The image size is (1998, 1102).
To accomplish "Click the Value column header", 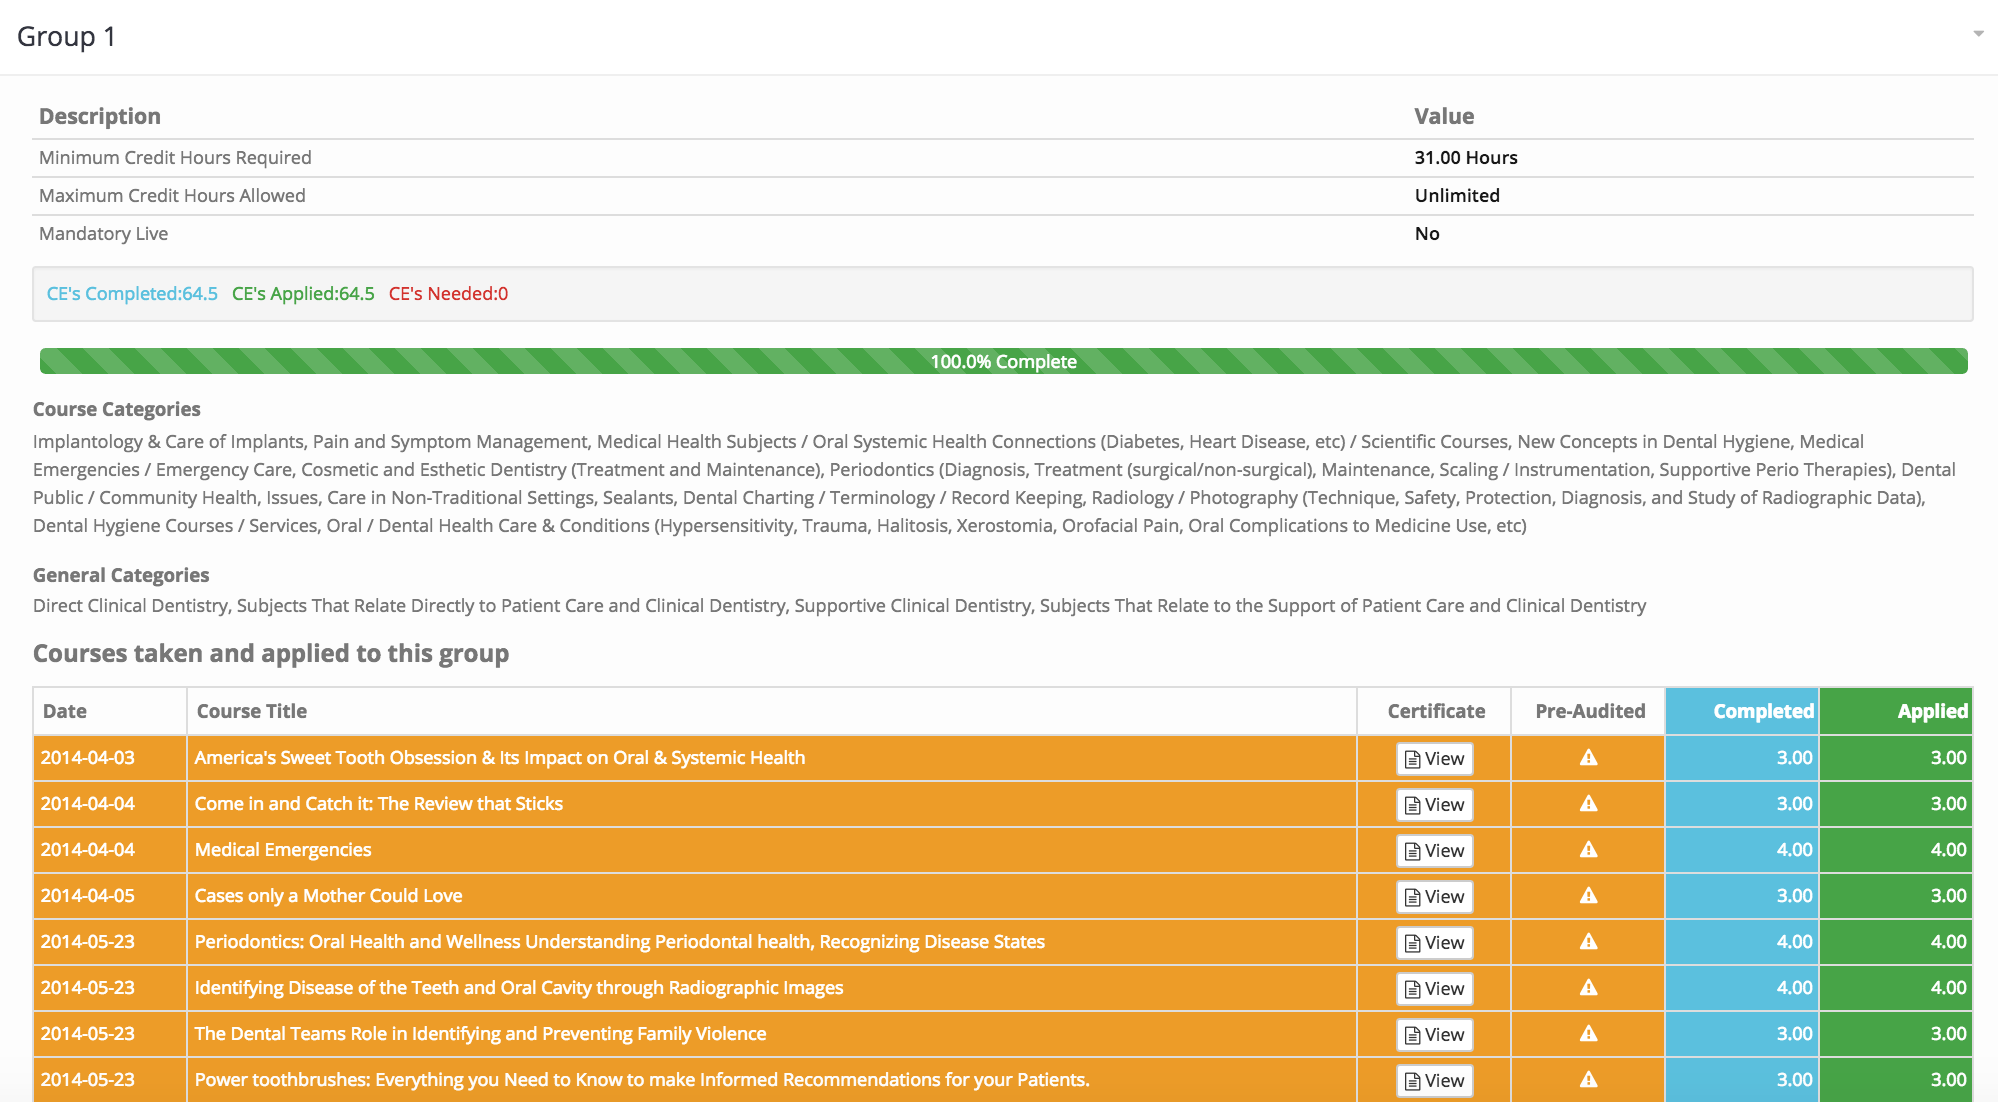I will (1444, 116).
